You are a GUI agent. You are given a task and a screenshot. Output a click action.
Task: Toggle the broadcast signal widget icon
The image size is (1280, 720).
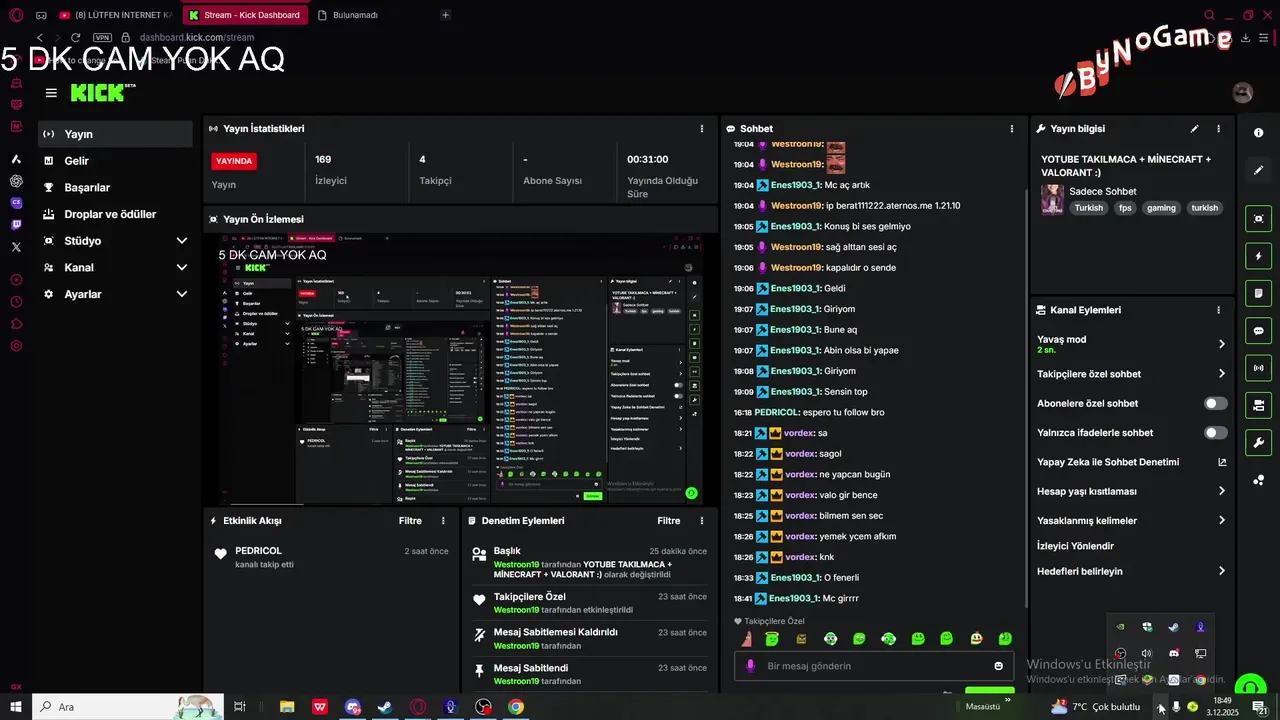coord(1258,367)
